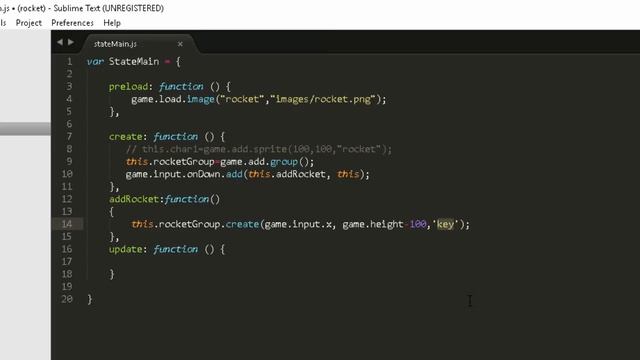The height and width of the screenshot is (360, 640).
Task: Click the highlighted 'key' string
Action: click(445, 224)
